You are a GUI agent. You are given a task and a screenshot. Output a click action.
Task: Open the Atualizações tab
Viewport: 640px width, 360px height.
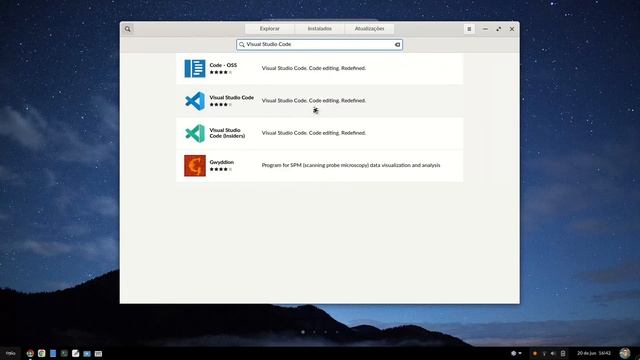[x=369, y=29]
